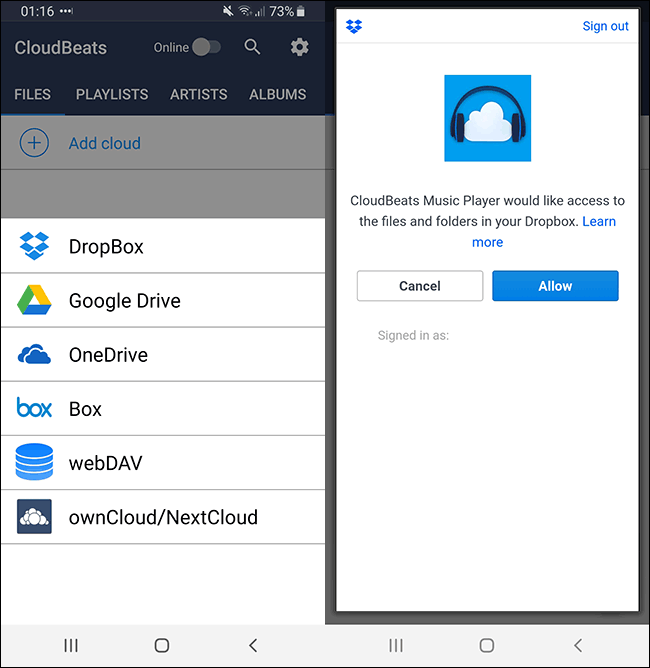650x668 pixels.
Task: Tap the battery indicator in status bar
Action: [301, 11]
